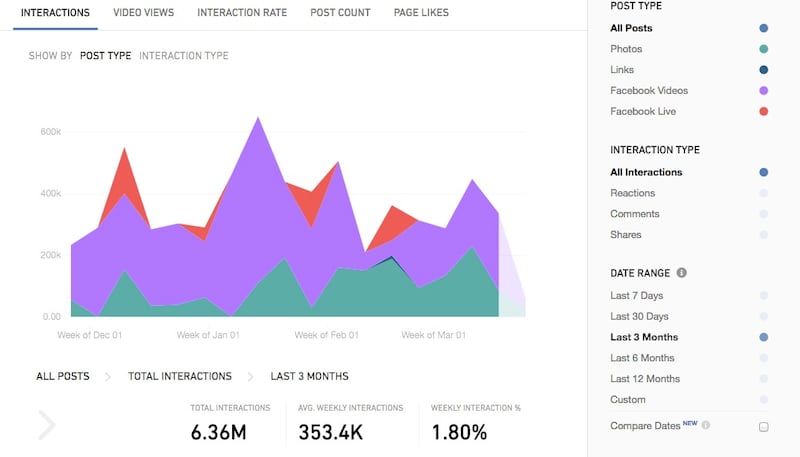800x457 pixels.
Task: Select the Last 7 Days radio option
Action: coord(763,296)
